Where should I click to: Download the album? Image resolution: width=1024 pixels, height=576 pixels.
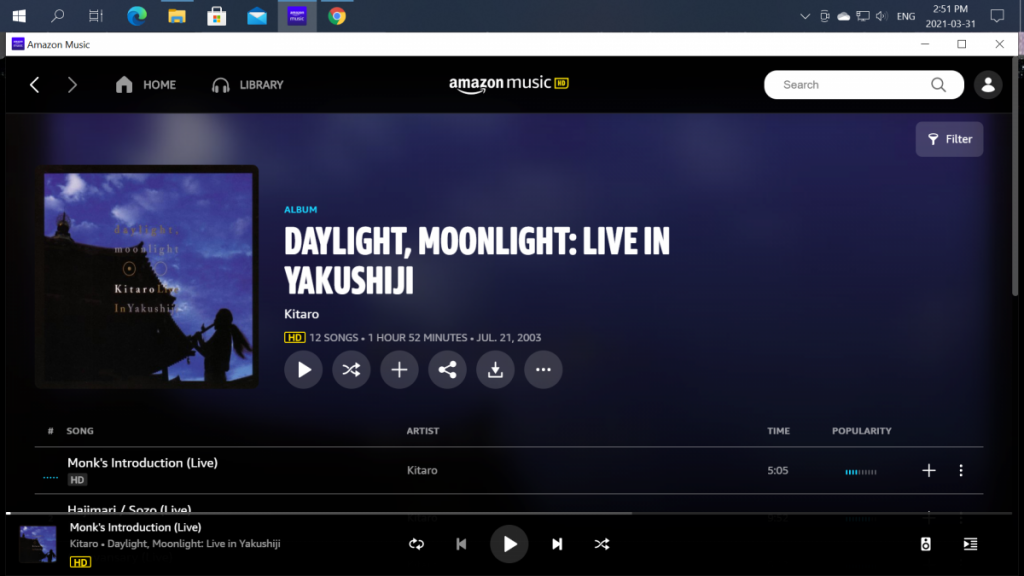click(x=495, y=370)
